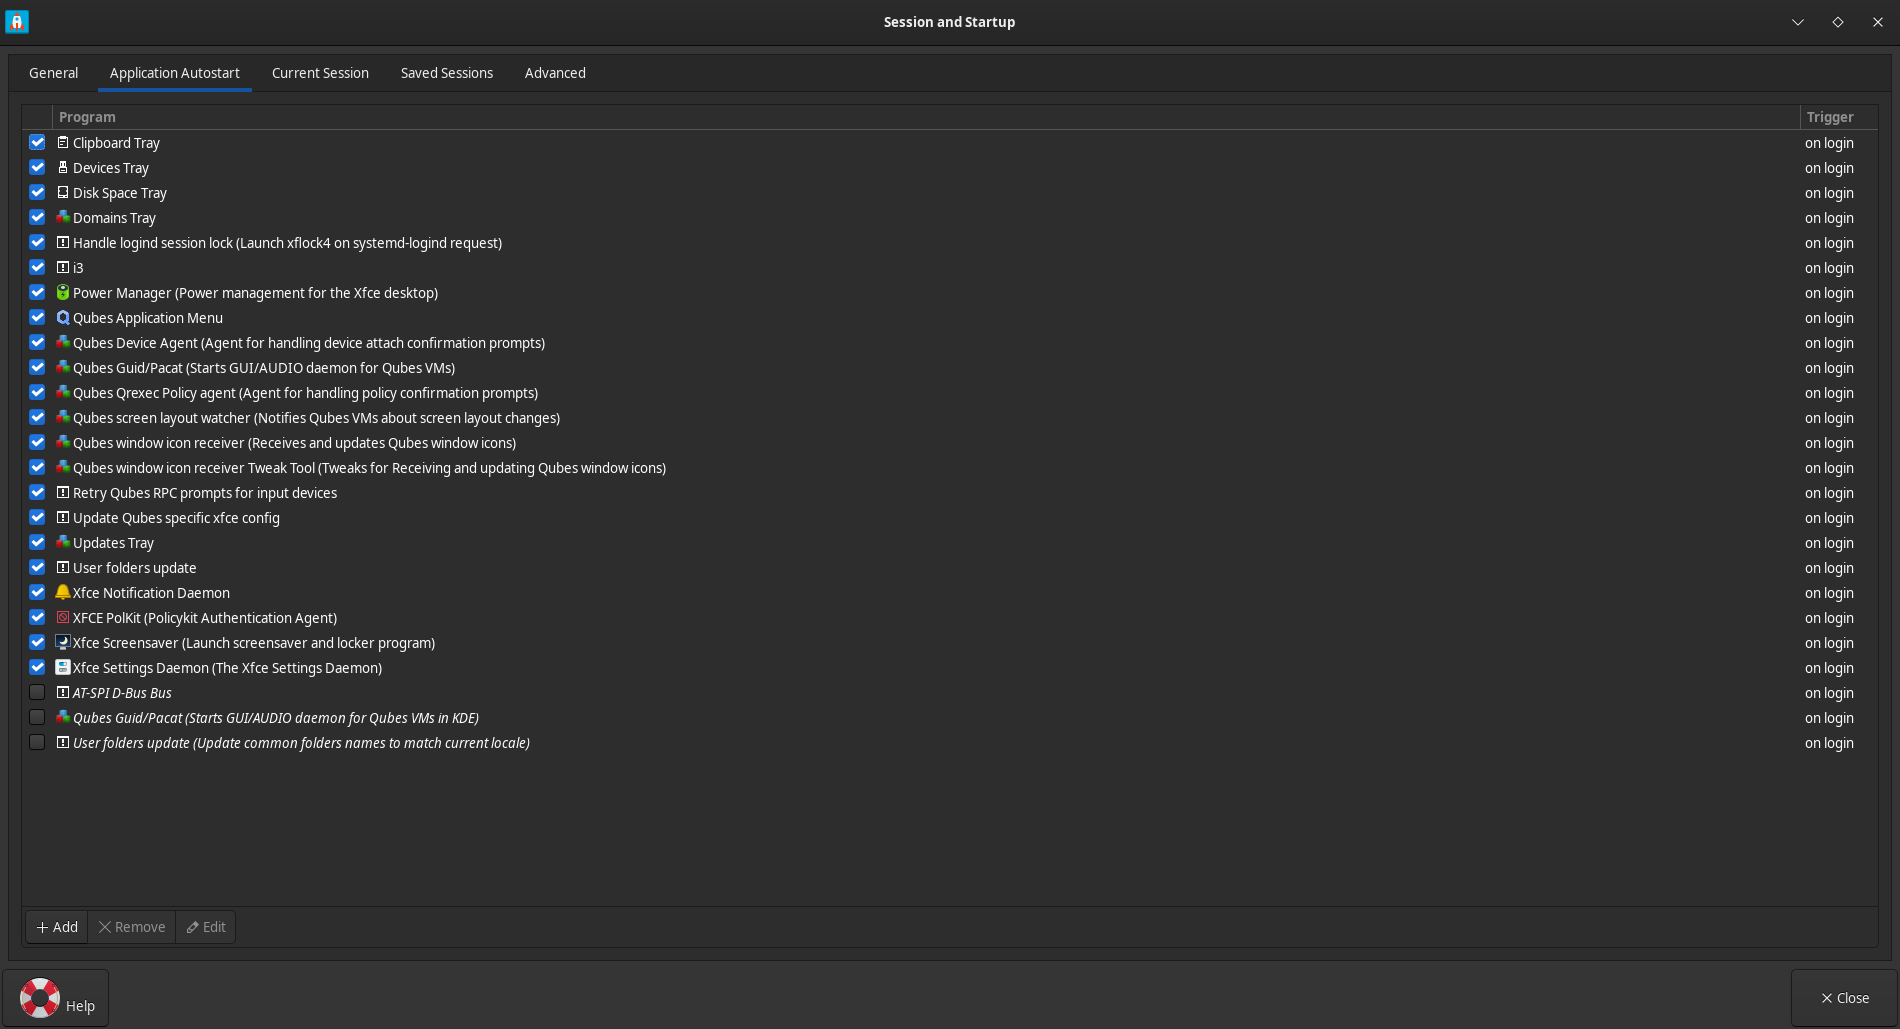Click the Edit button
Viewport: 1900px width, 1029px height.
(x=205, y=926)
